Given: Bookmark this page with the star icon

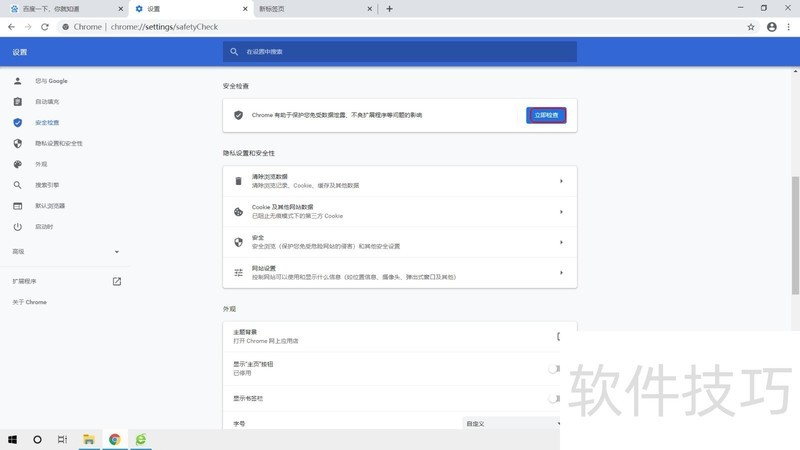Looking at the screenshot, I should click(x=751, y=27).
